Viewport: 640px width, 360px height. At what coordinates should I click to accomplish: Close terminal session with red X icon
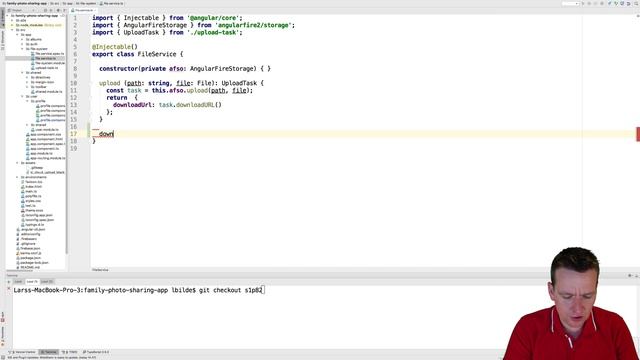pyautogui.click(x=9, y=289)
